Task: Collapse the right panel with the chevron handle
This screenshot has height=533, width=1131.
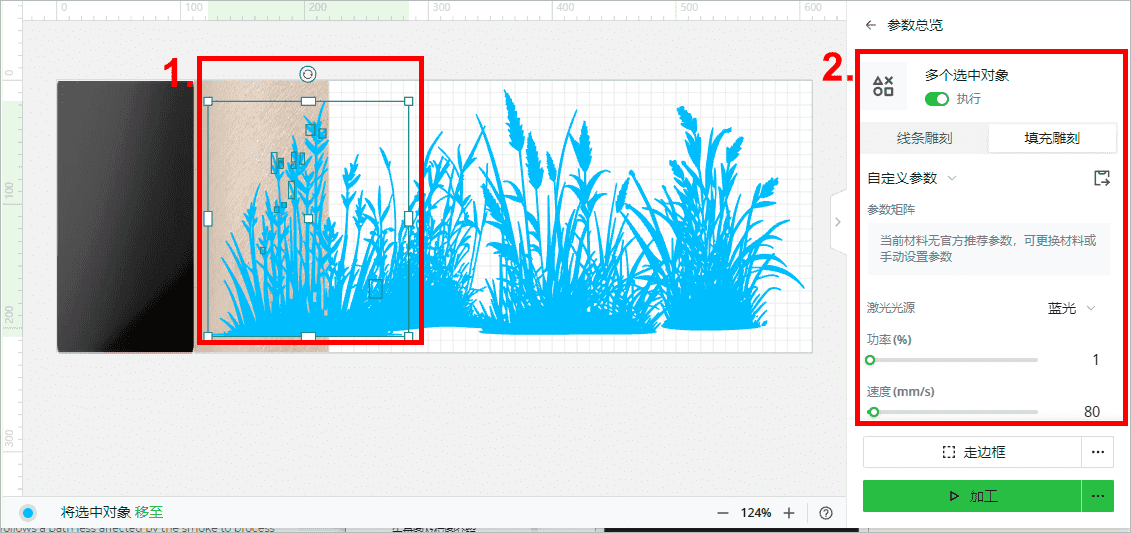Action: 837,222
